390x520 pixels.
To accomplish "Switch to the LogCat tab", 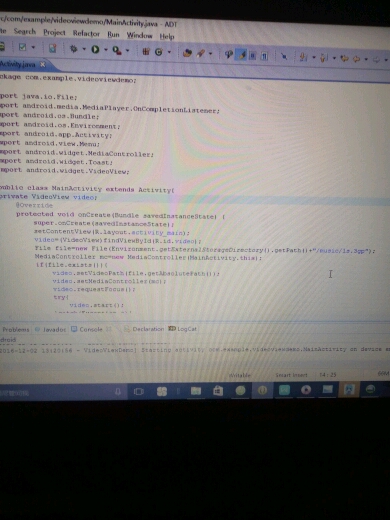I will coord(183,329).
